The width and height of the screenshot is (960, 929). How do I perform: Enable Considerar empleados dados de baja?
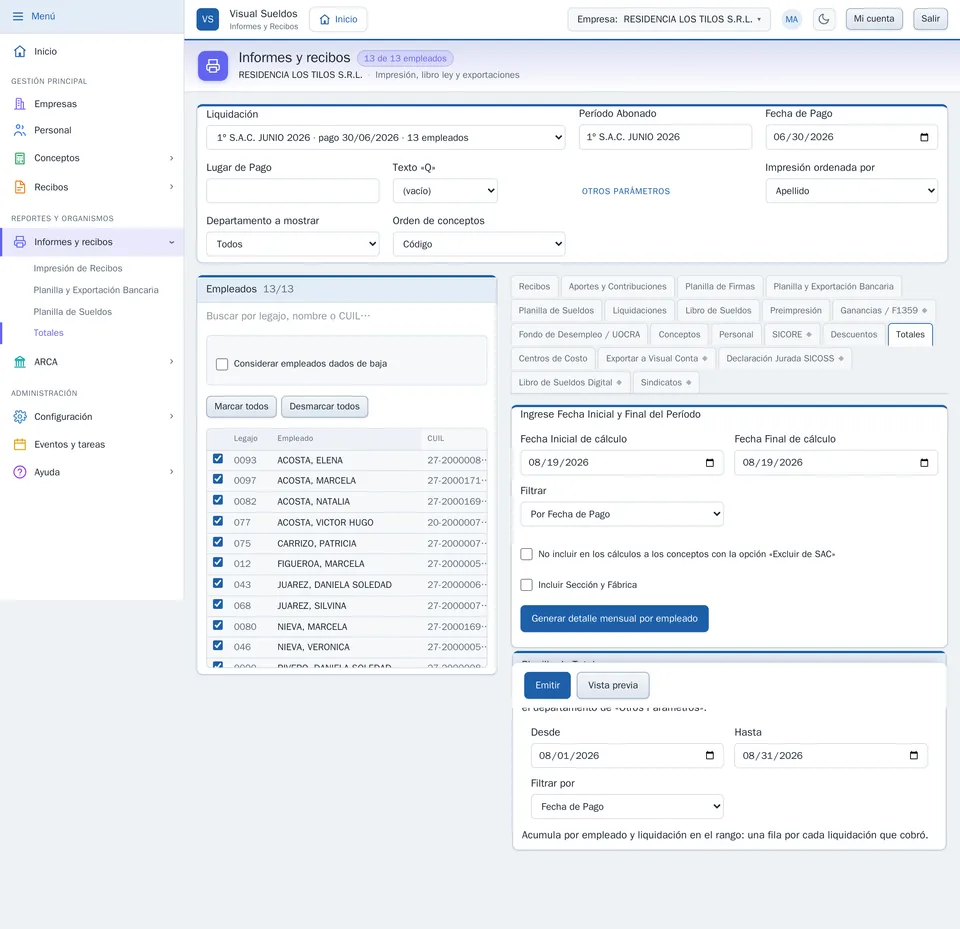click(222, 364)
